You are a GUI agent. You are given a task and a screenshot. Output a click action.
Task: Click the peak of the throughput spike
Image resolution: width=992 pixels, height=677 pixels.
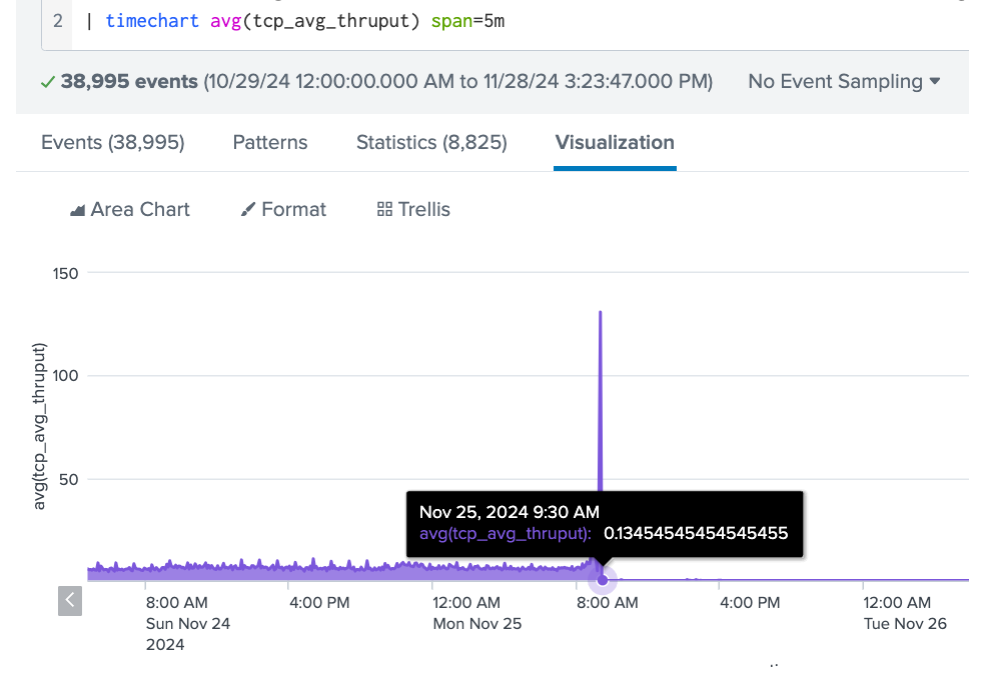(x=600, y=314)
